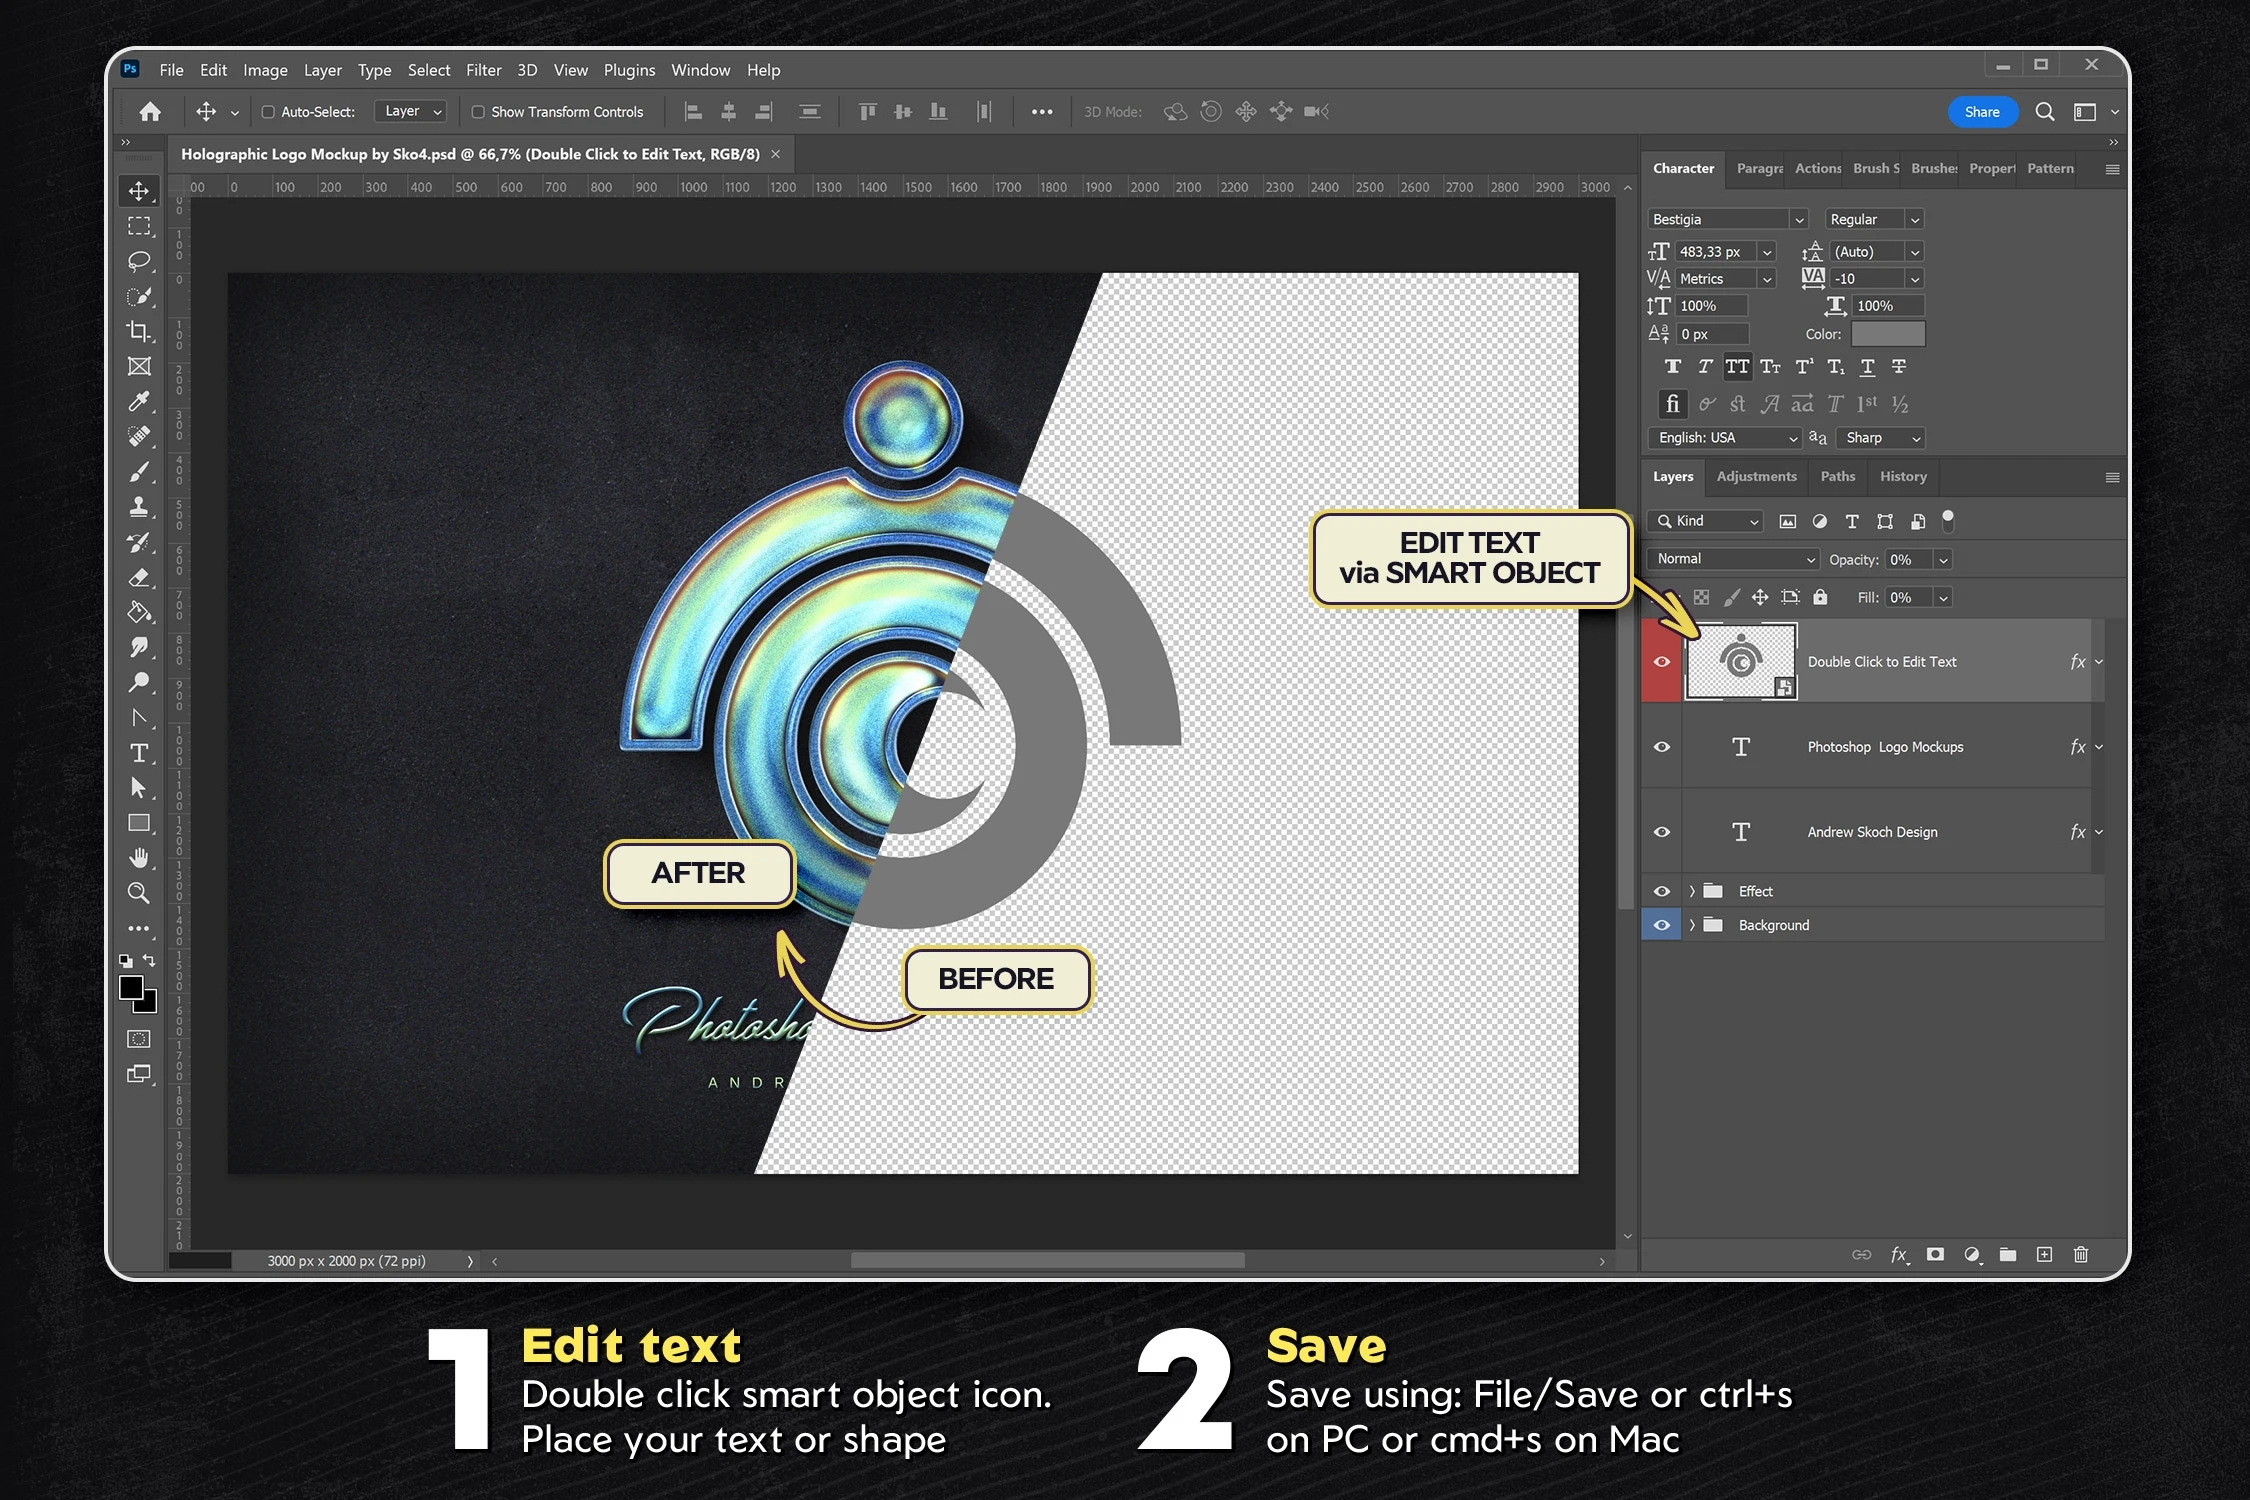Select the Lasso tool

pos(139,261)
